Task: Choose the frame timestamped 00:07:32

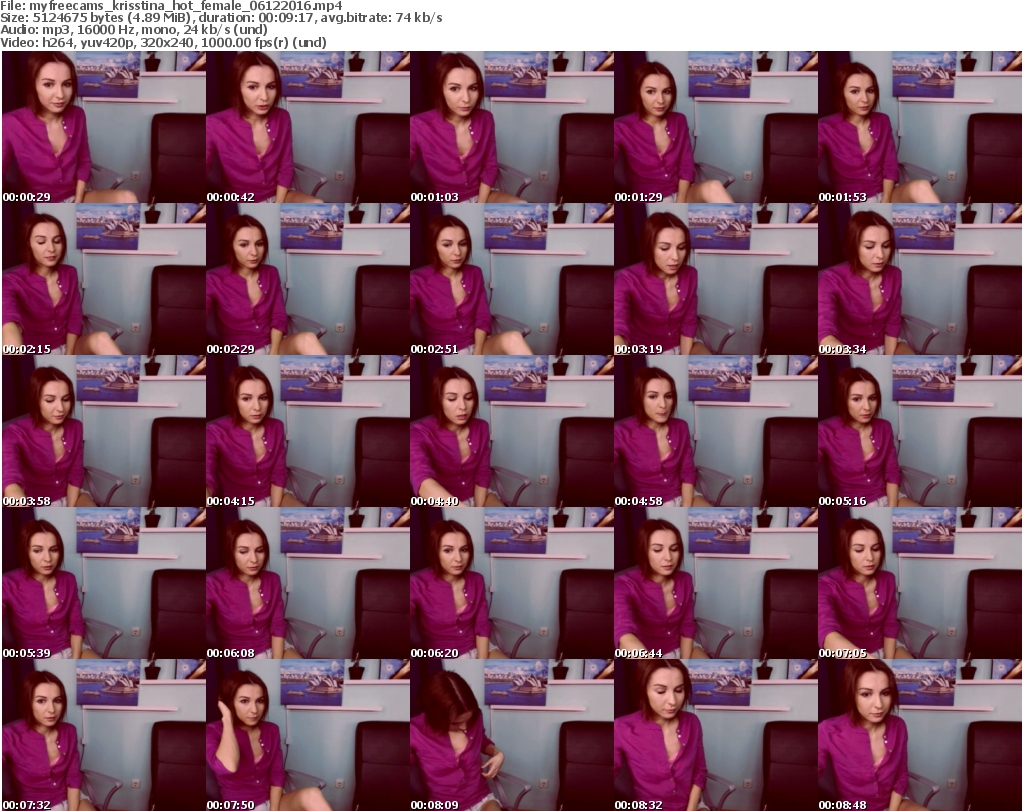Action: tap(104, 735)
